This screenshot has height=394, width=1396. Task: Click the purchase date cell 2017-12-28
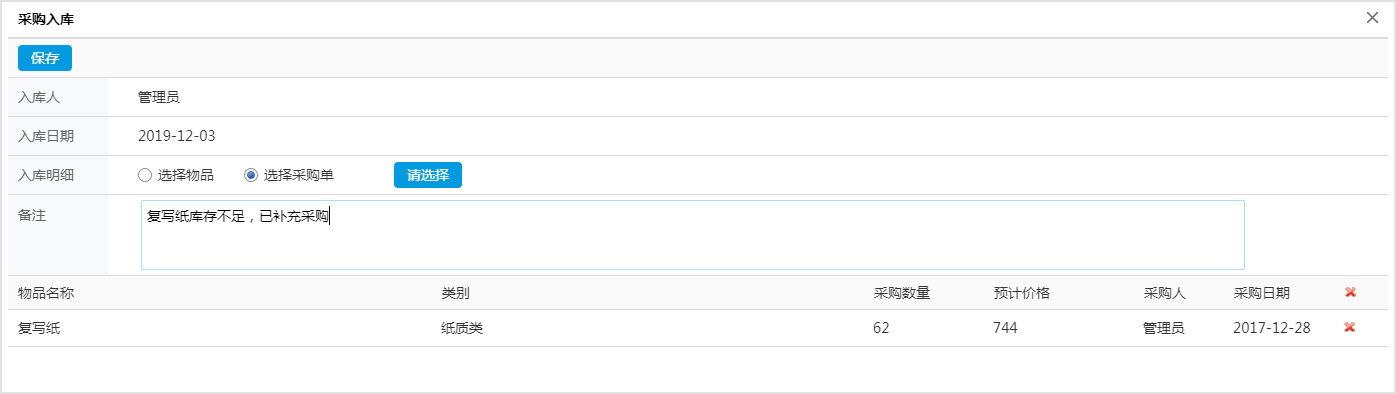tap(1272, 328)
